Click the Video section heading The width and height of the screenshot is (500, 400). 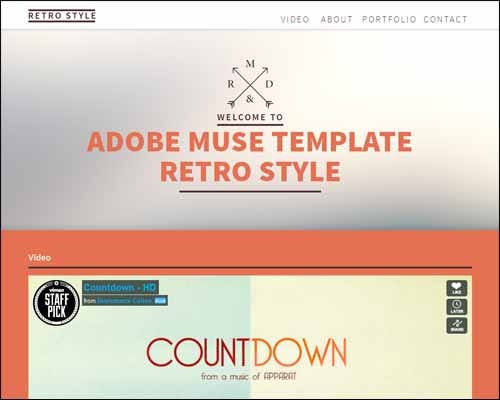39,258
